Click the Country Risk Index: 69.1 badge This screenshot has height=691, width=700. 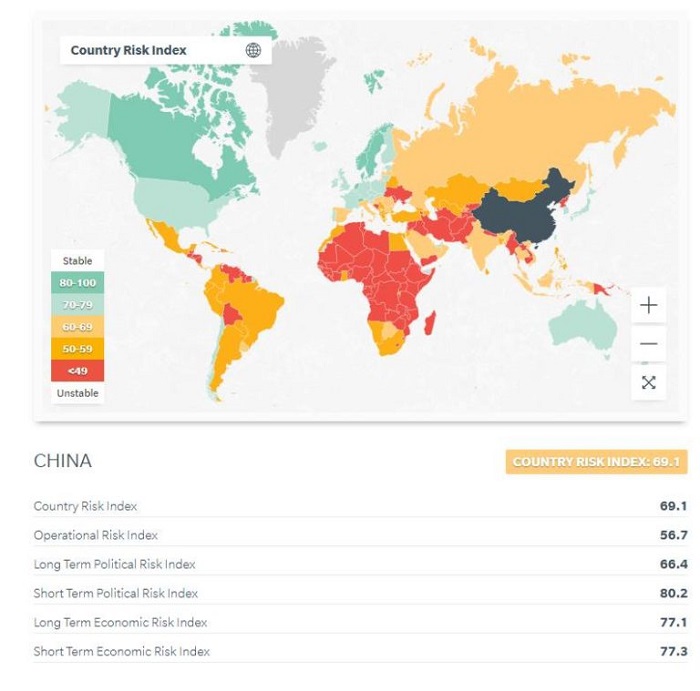[x=596, y=462]
